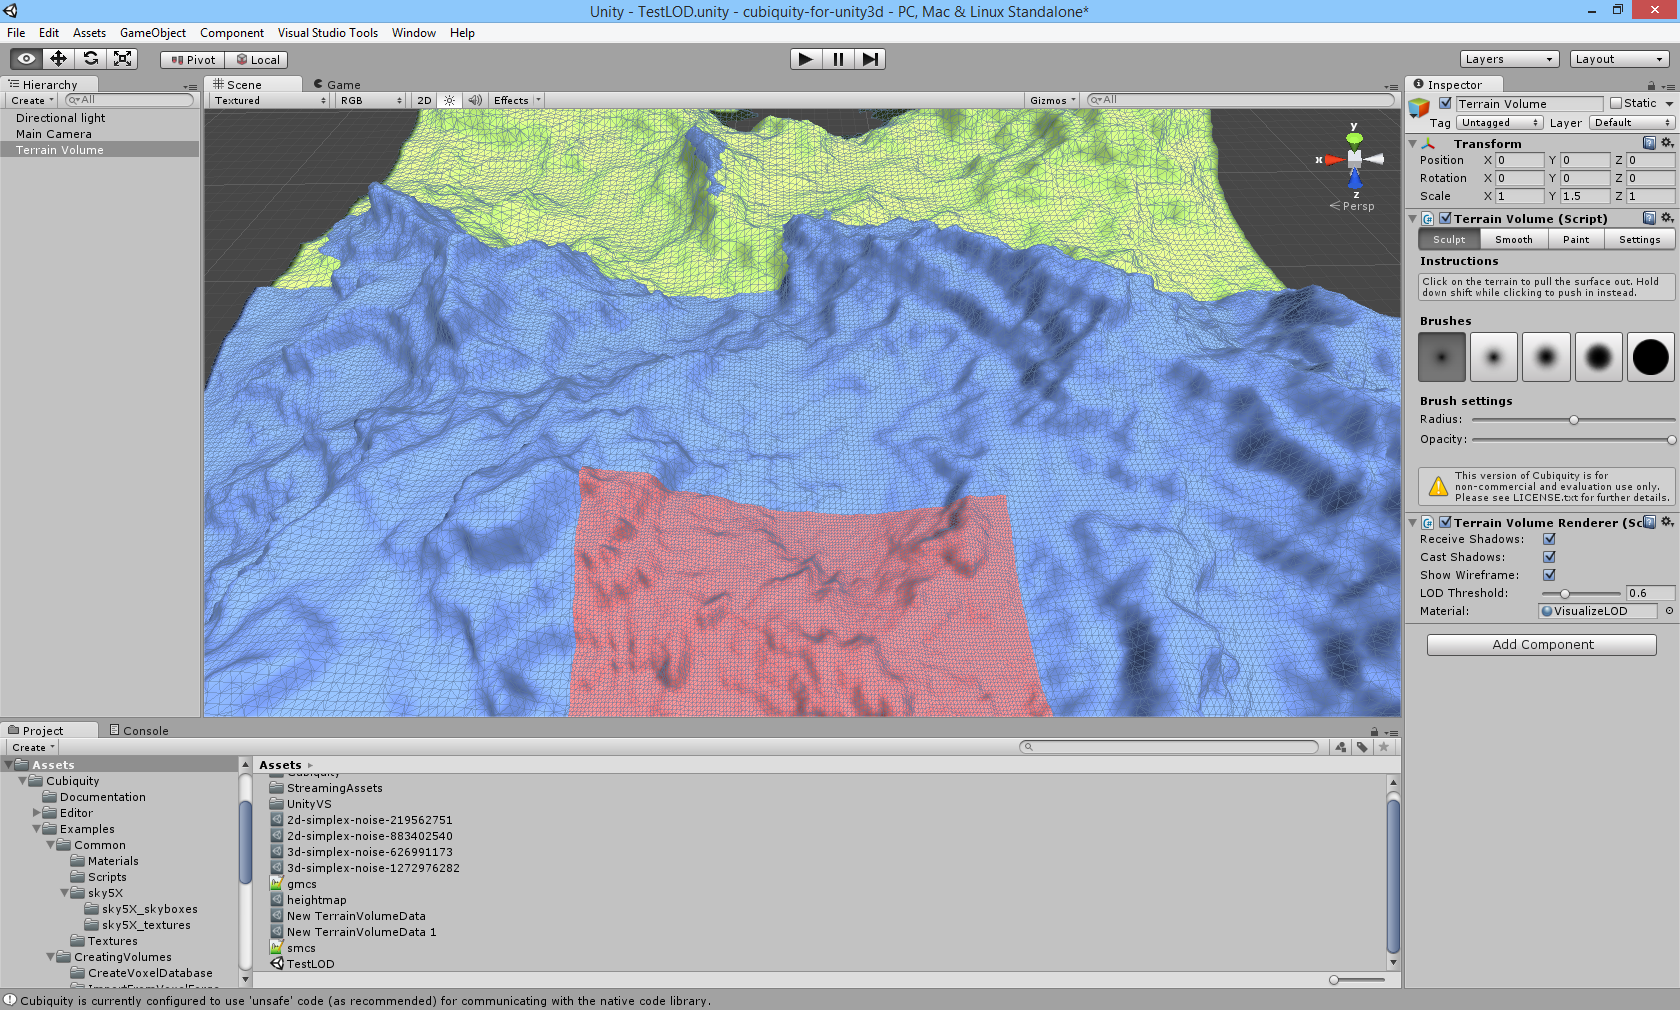Search assets by label icon
This screenshot has height=1010, width=1680.
[x=1362, y=747]
